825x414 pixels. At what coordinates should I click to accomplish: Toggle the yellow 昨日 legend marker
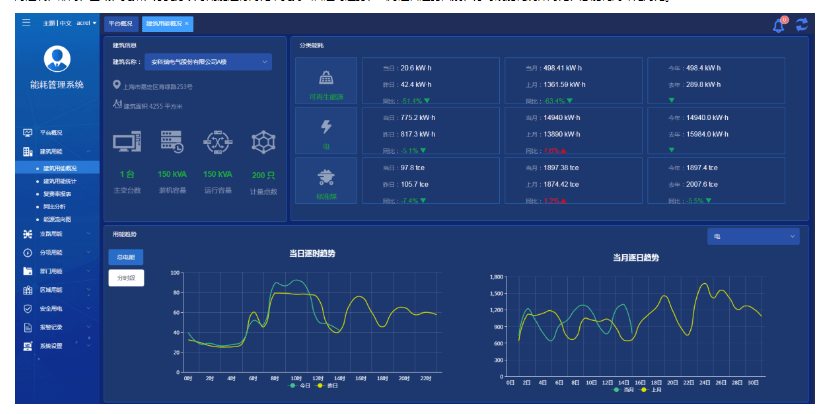319,386
